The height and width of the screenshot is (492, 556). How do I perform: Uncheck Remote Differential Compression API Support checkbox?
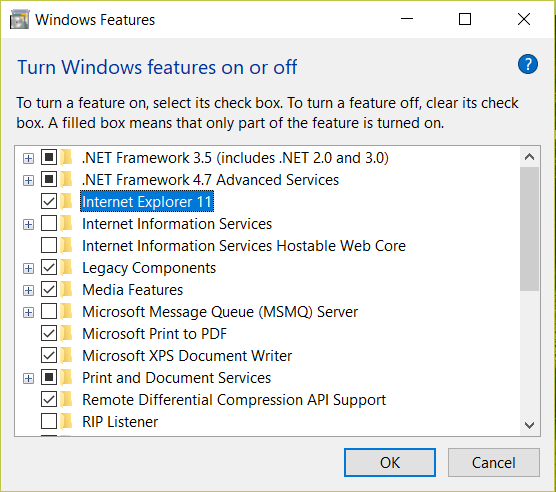coord(49,399)
